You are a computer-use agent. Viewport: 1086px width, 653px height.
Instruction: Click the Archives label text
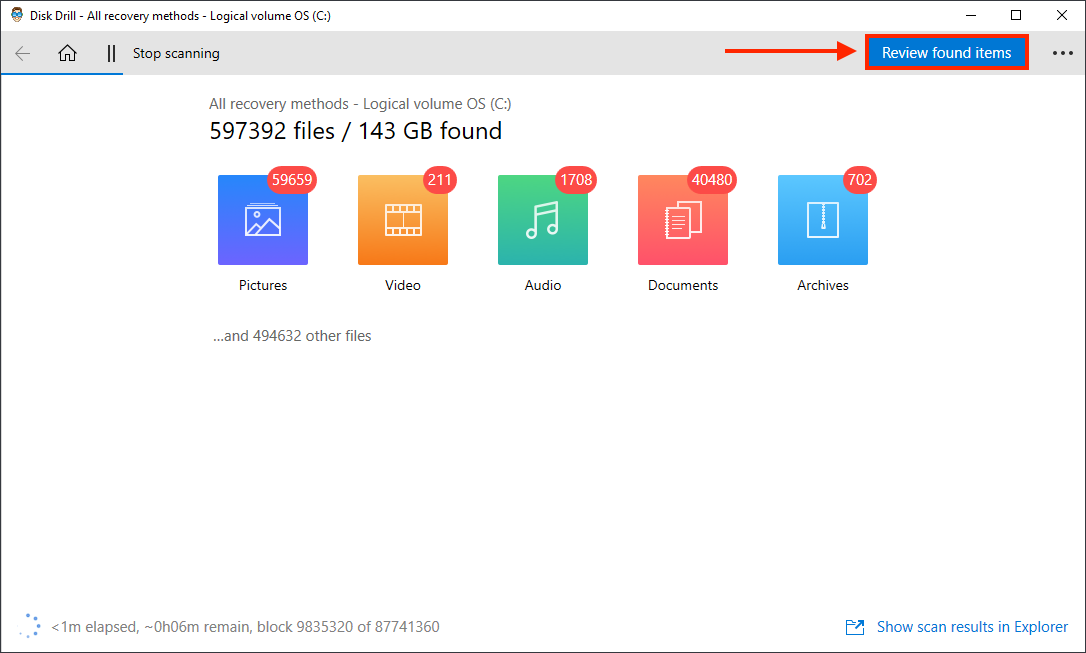(x=823, y=285)
